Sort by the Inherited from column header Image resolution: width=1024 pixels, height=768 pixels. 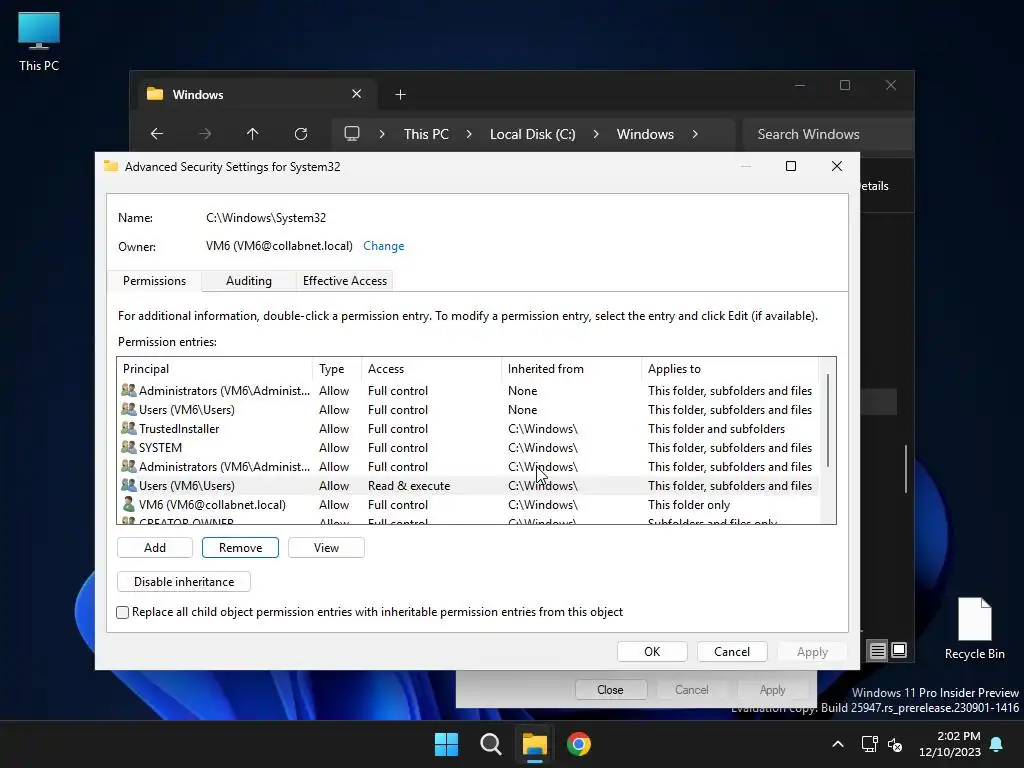571,369
